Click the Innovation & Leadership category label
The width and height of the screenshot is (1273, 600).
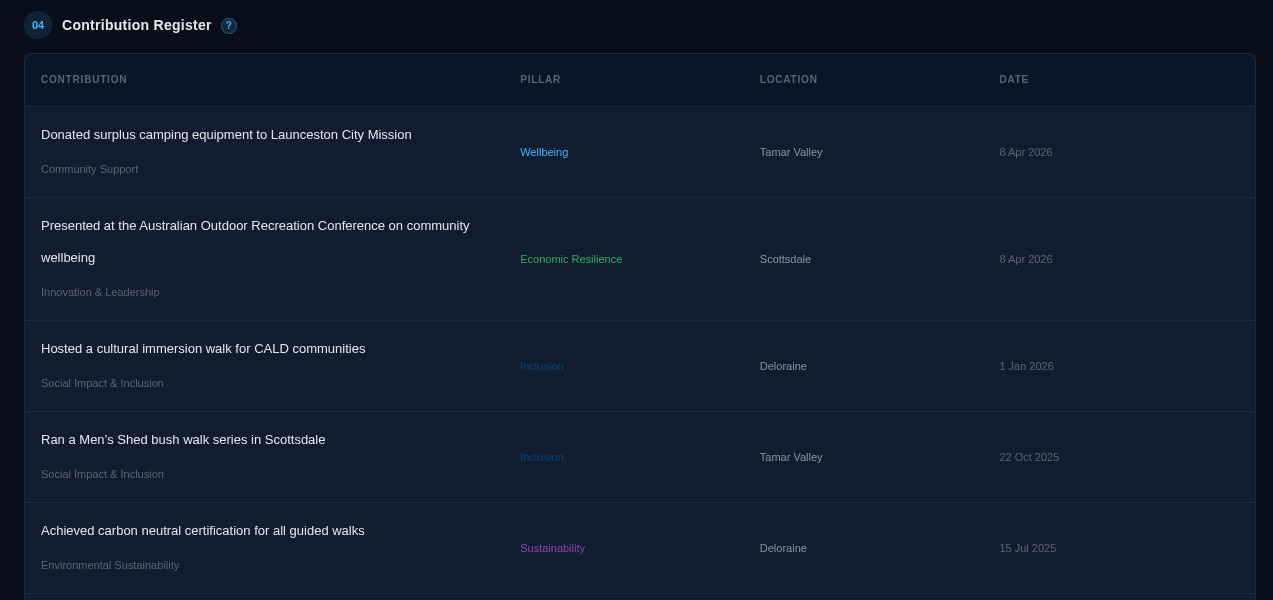[x=100, y=292]
